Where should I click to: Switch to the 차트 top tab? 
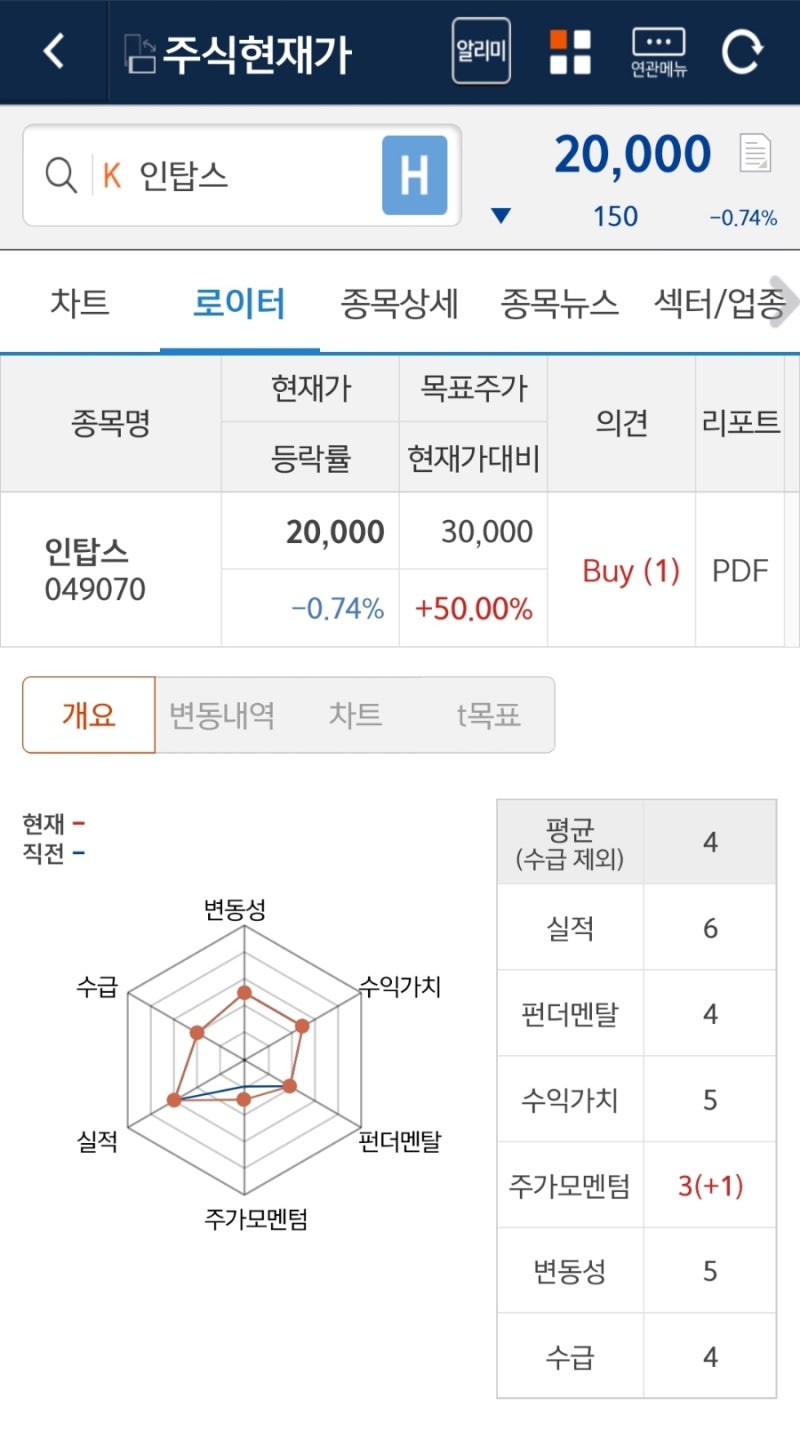click(80, 303)
